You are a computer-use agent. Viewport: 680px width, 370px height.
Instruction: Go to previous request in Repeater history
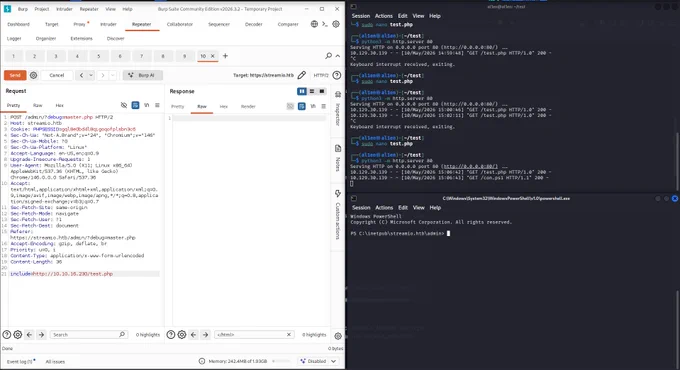(82, 75)
